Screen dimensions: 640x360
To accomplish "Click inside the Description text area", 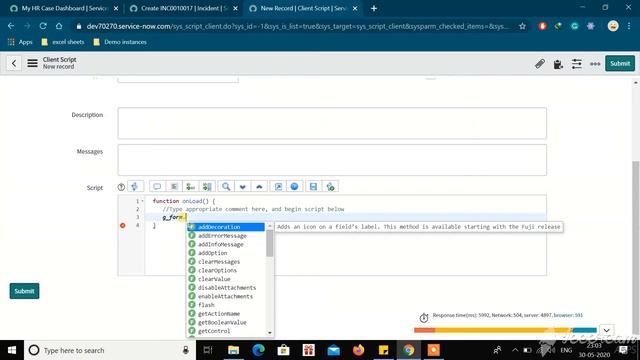I will point(332,123).
